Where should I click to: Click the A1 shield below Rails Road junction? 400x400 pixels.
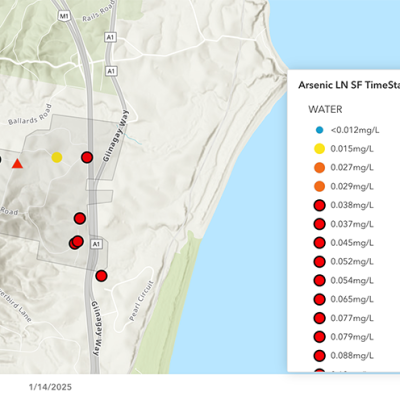point(111,71)
